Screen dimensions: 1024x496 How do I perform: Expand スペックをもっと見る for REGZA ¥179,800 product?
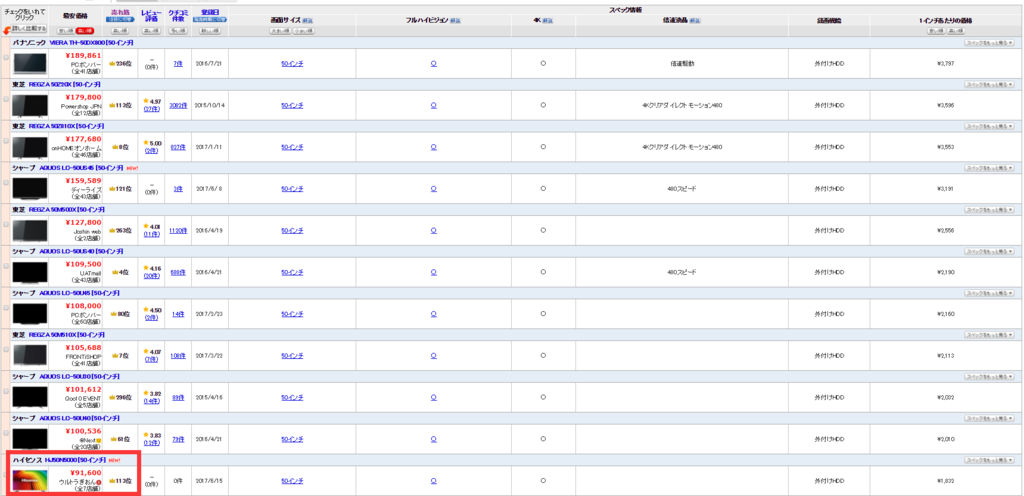(989, 84)
